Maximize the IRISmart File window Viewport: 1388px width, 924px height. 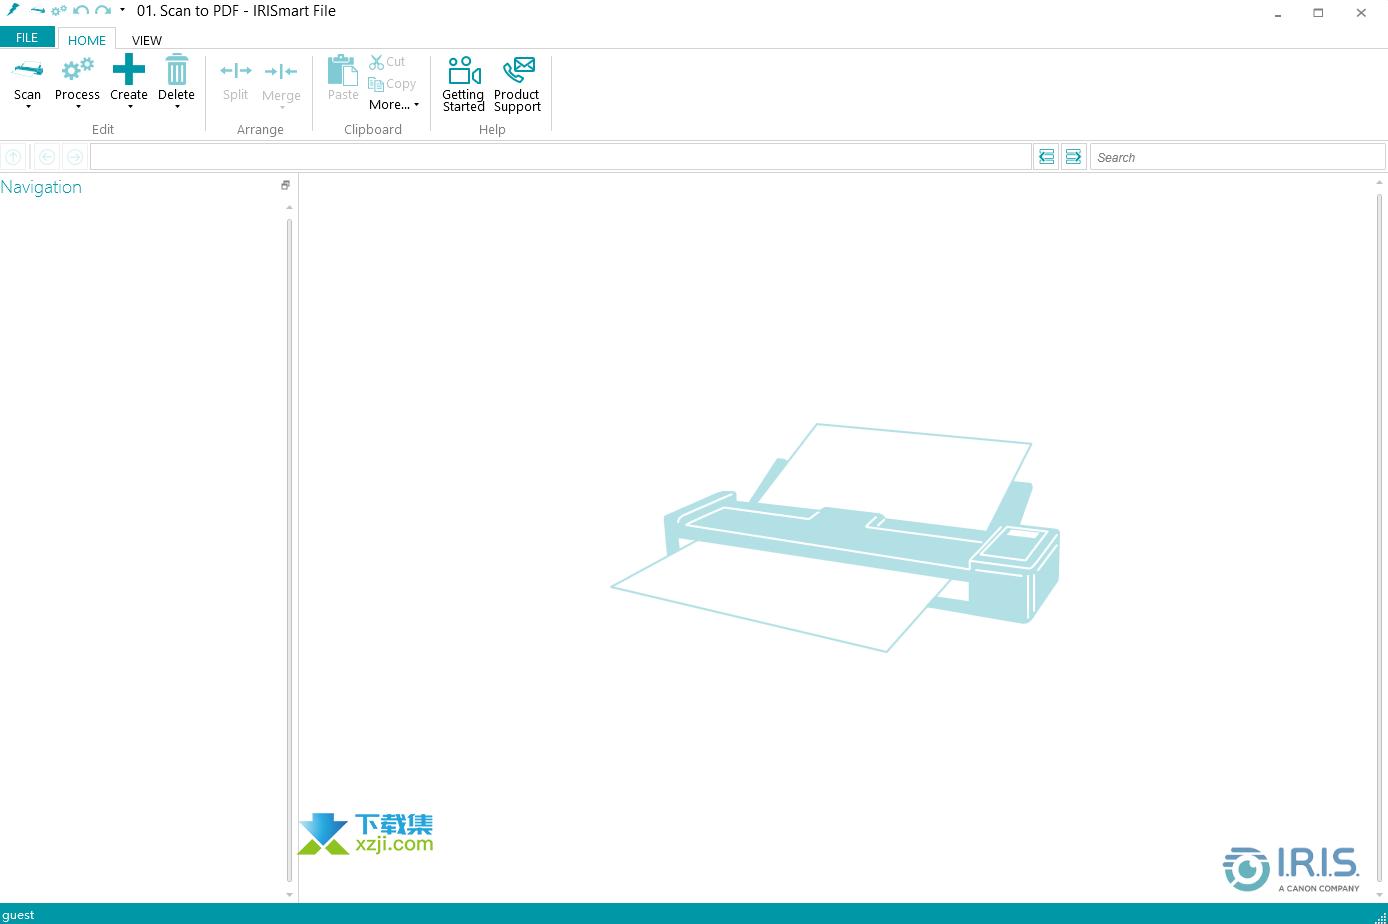pyautogui.click(x=1318, y=13)
